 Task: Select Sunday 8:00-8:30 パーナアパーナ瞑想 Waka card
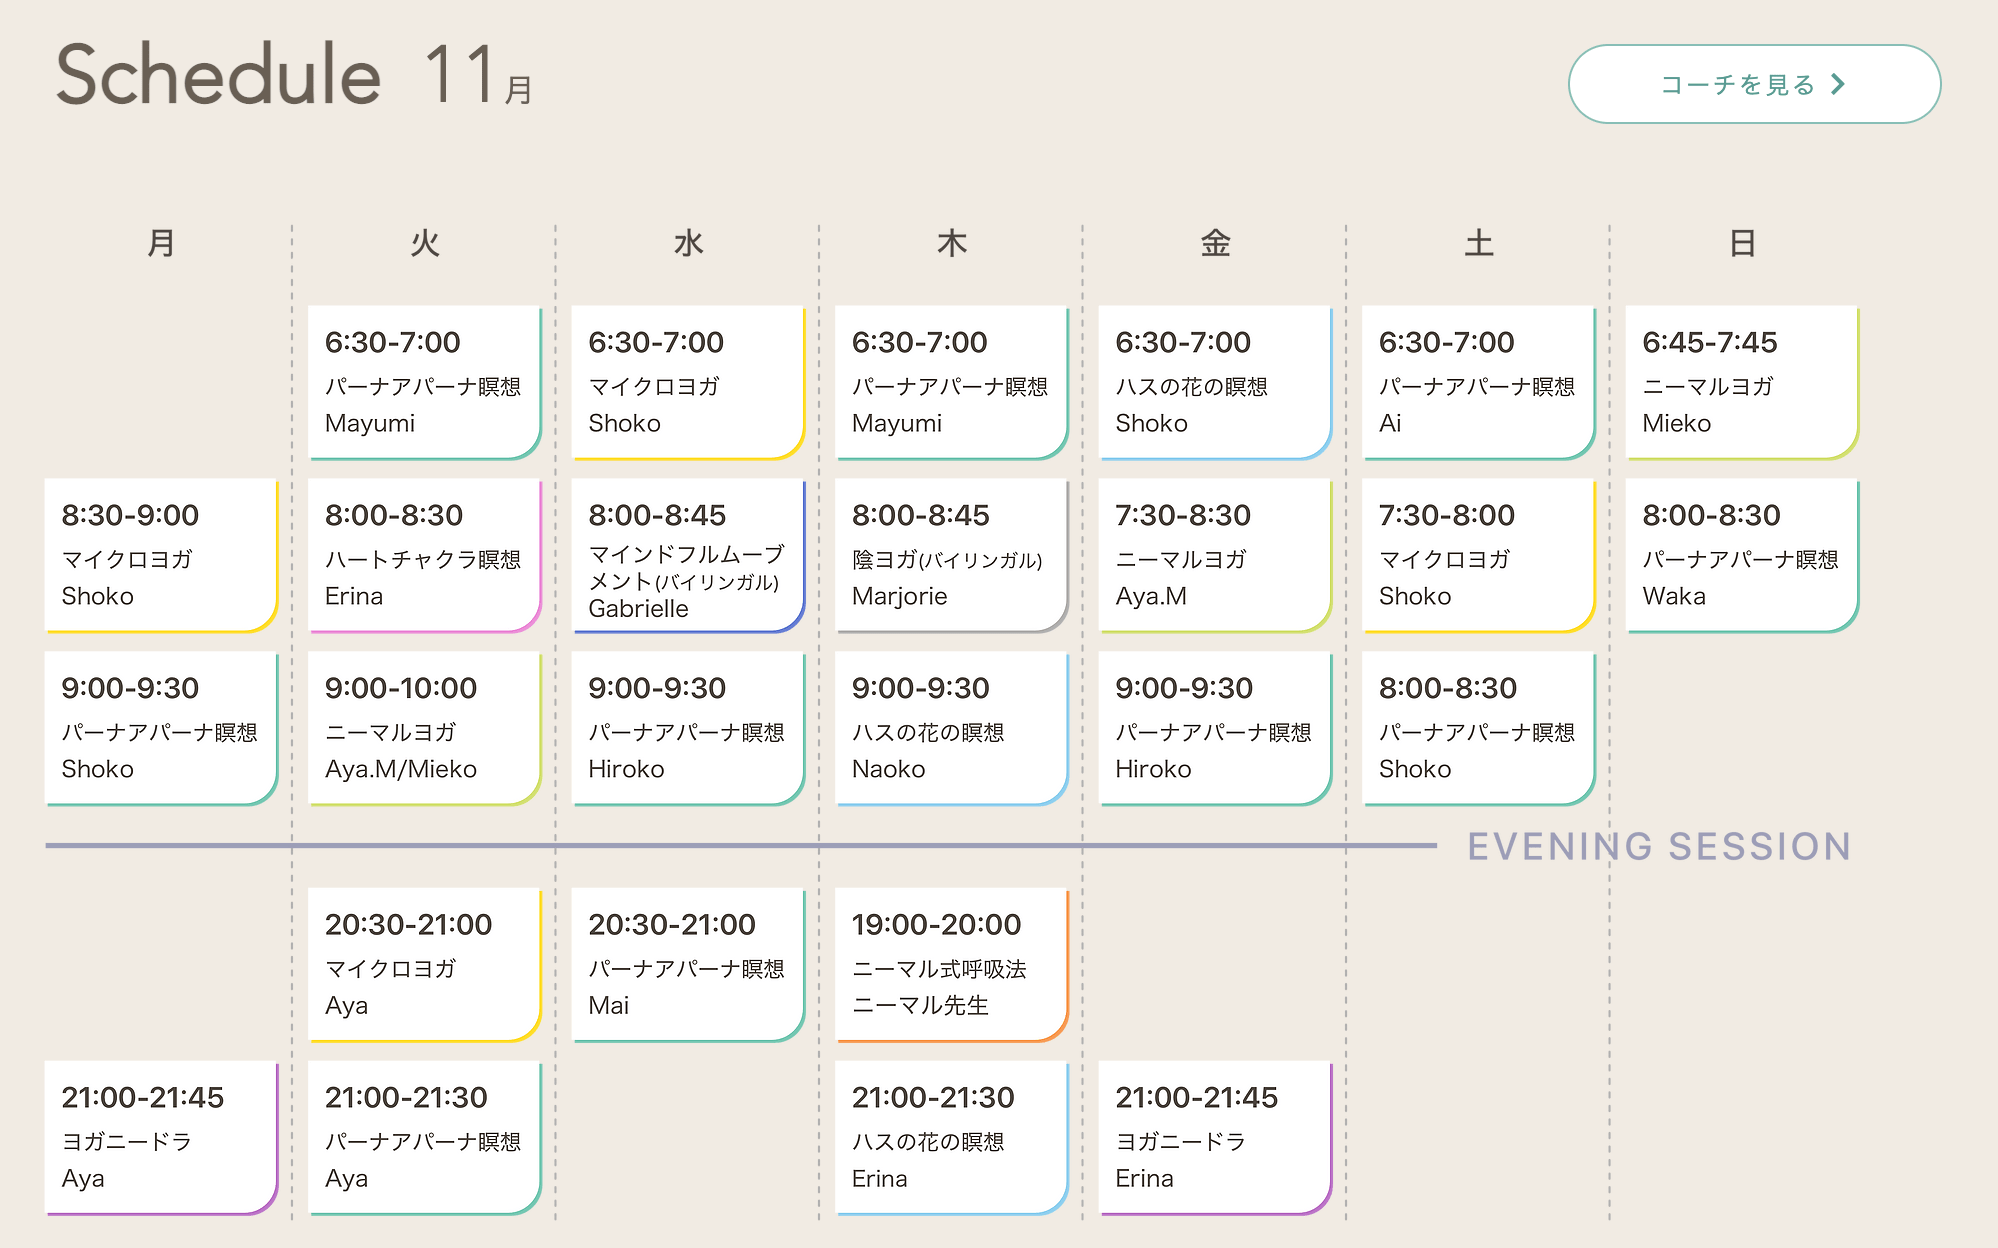click(x=1742, y=556)
